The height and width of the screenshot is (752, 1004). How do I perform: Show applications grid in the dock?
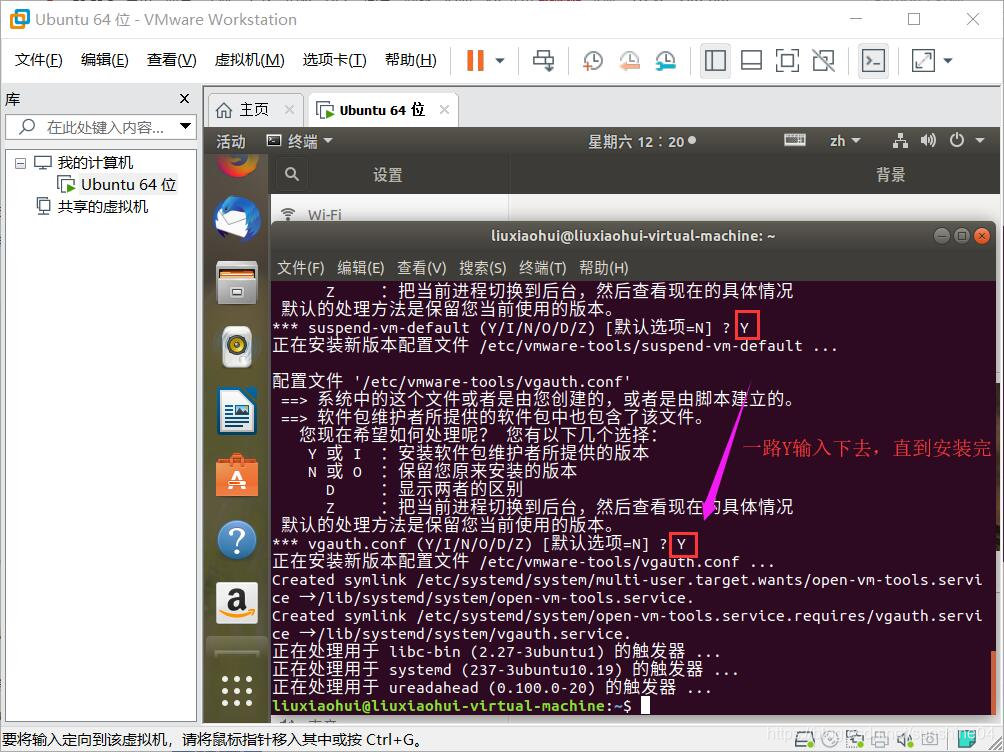pos(237,691)
